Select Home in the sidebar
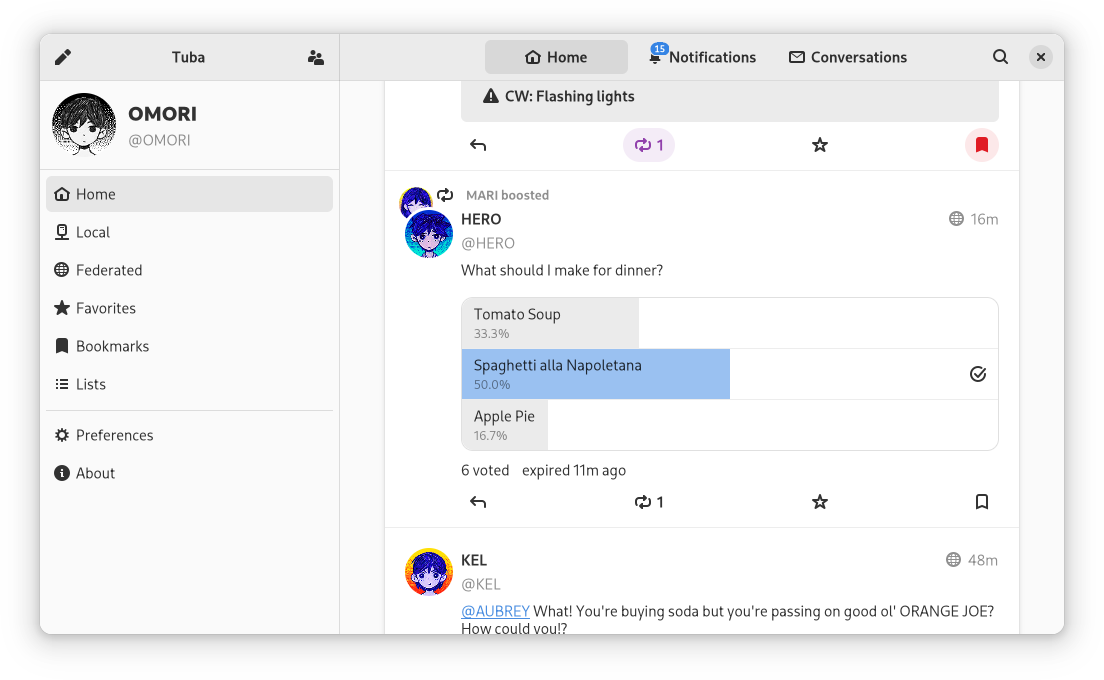Viewport: 1104px width, 680px height. [x=189, y=194]
